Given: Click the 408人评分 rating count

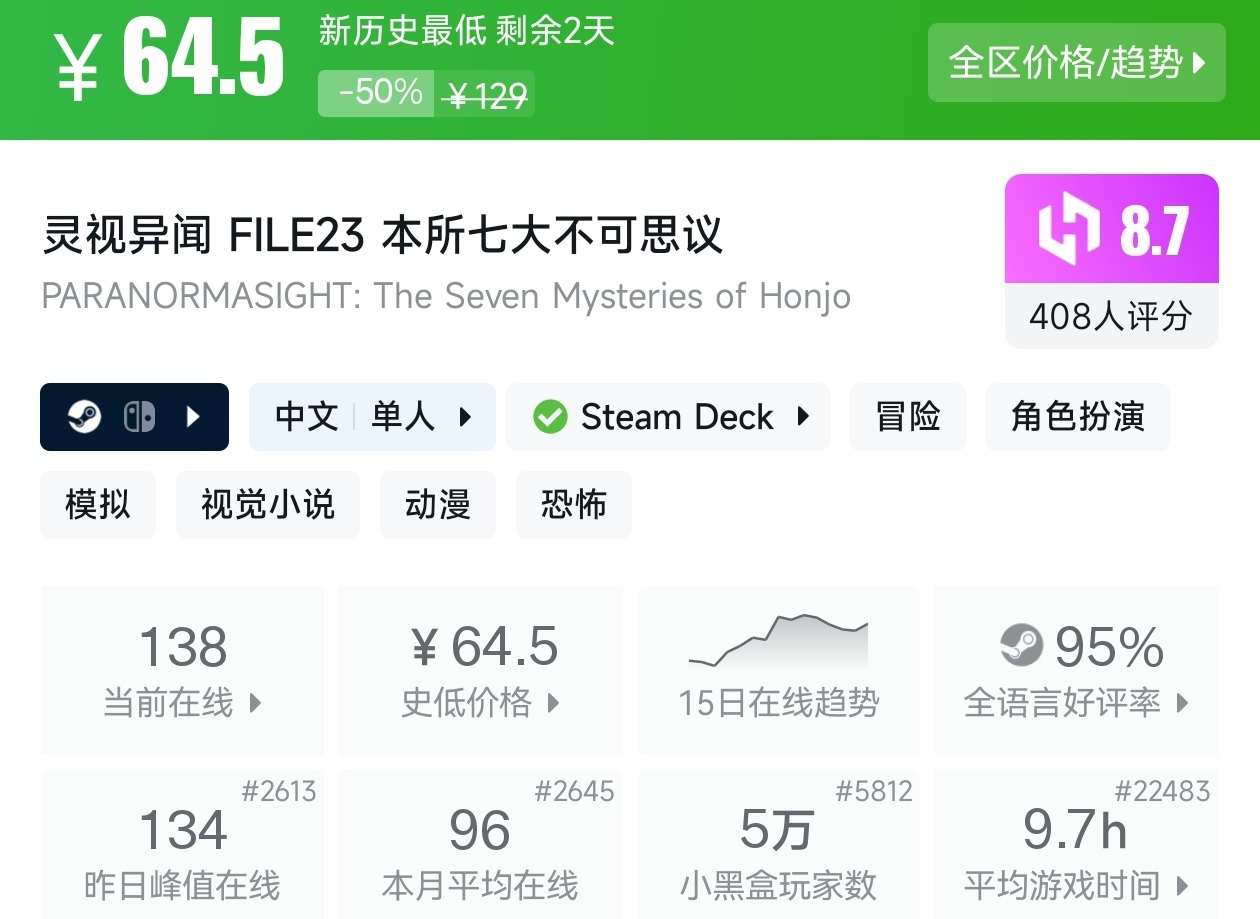Looking at the screenshot, I should tap(1112, 317).
